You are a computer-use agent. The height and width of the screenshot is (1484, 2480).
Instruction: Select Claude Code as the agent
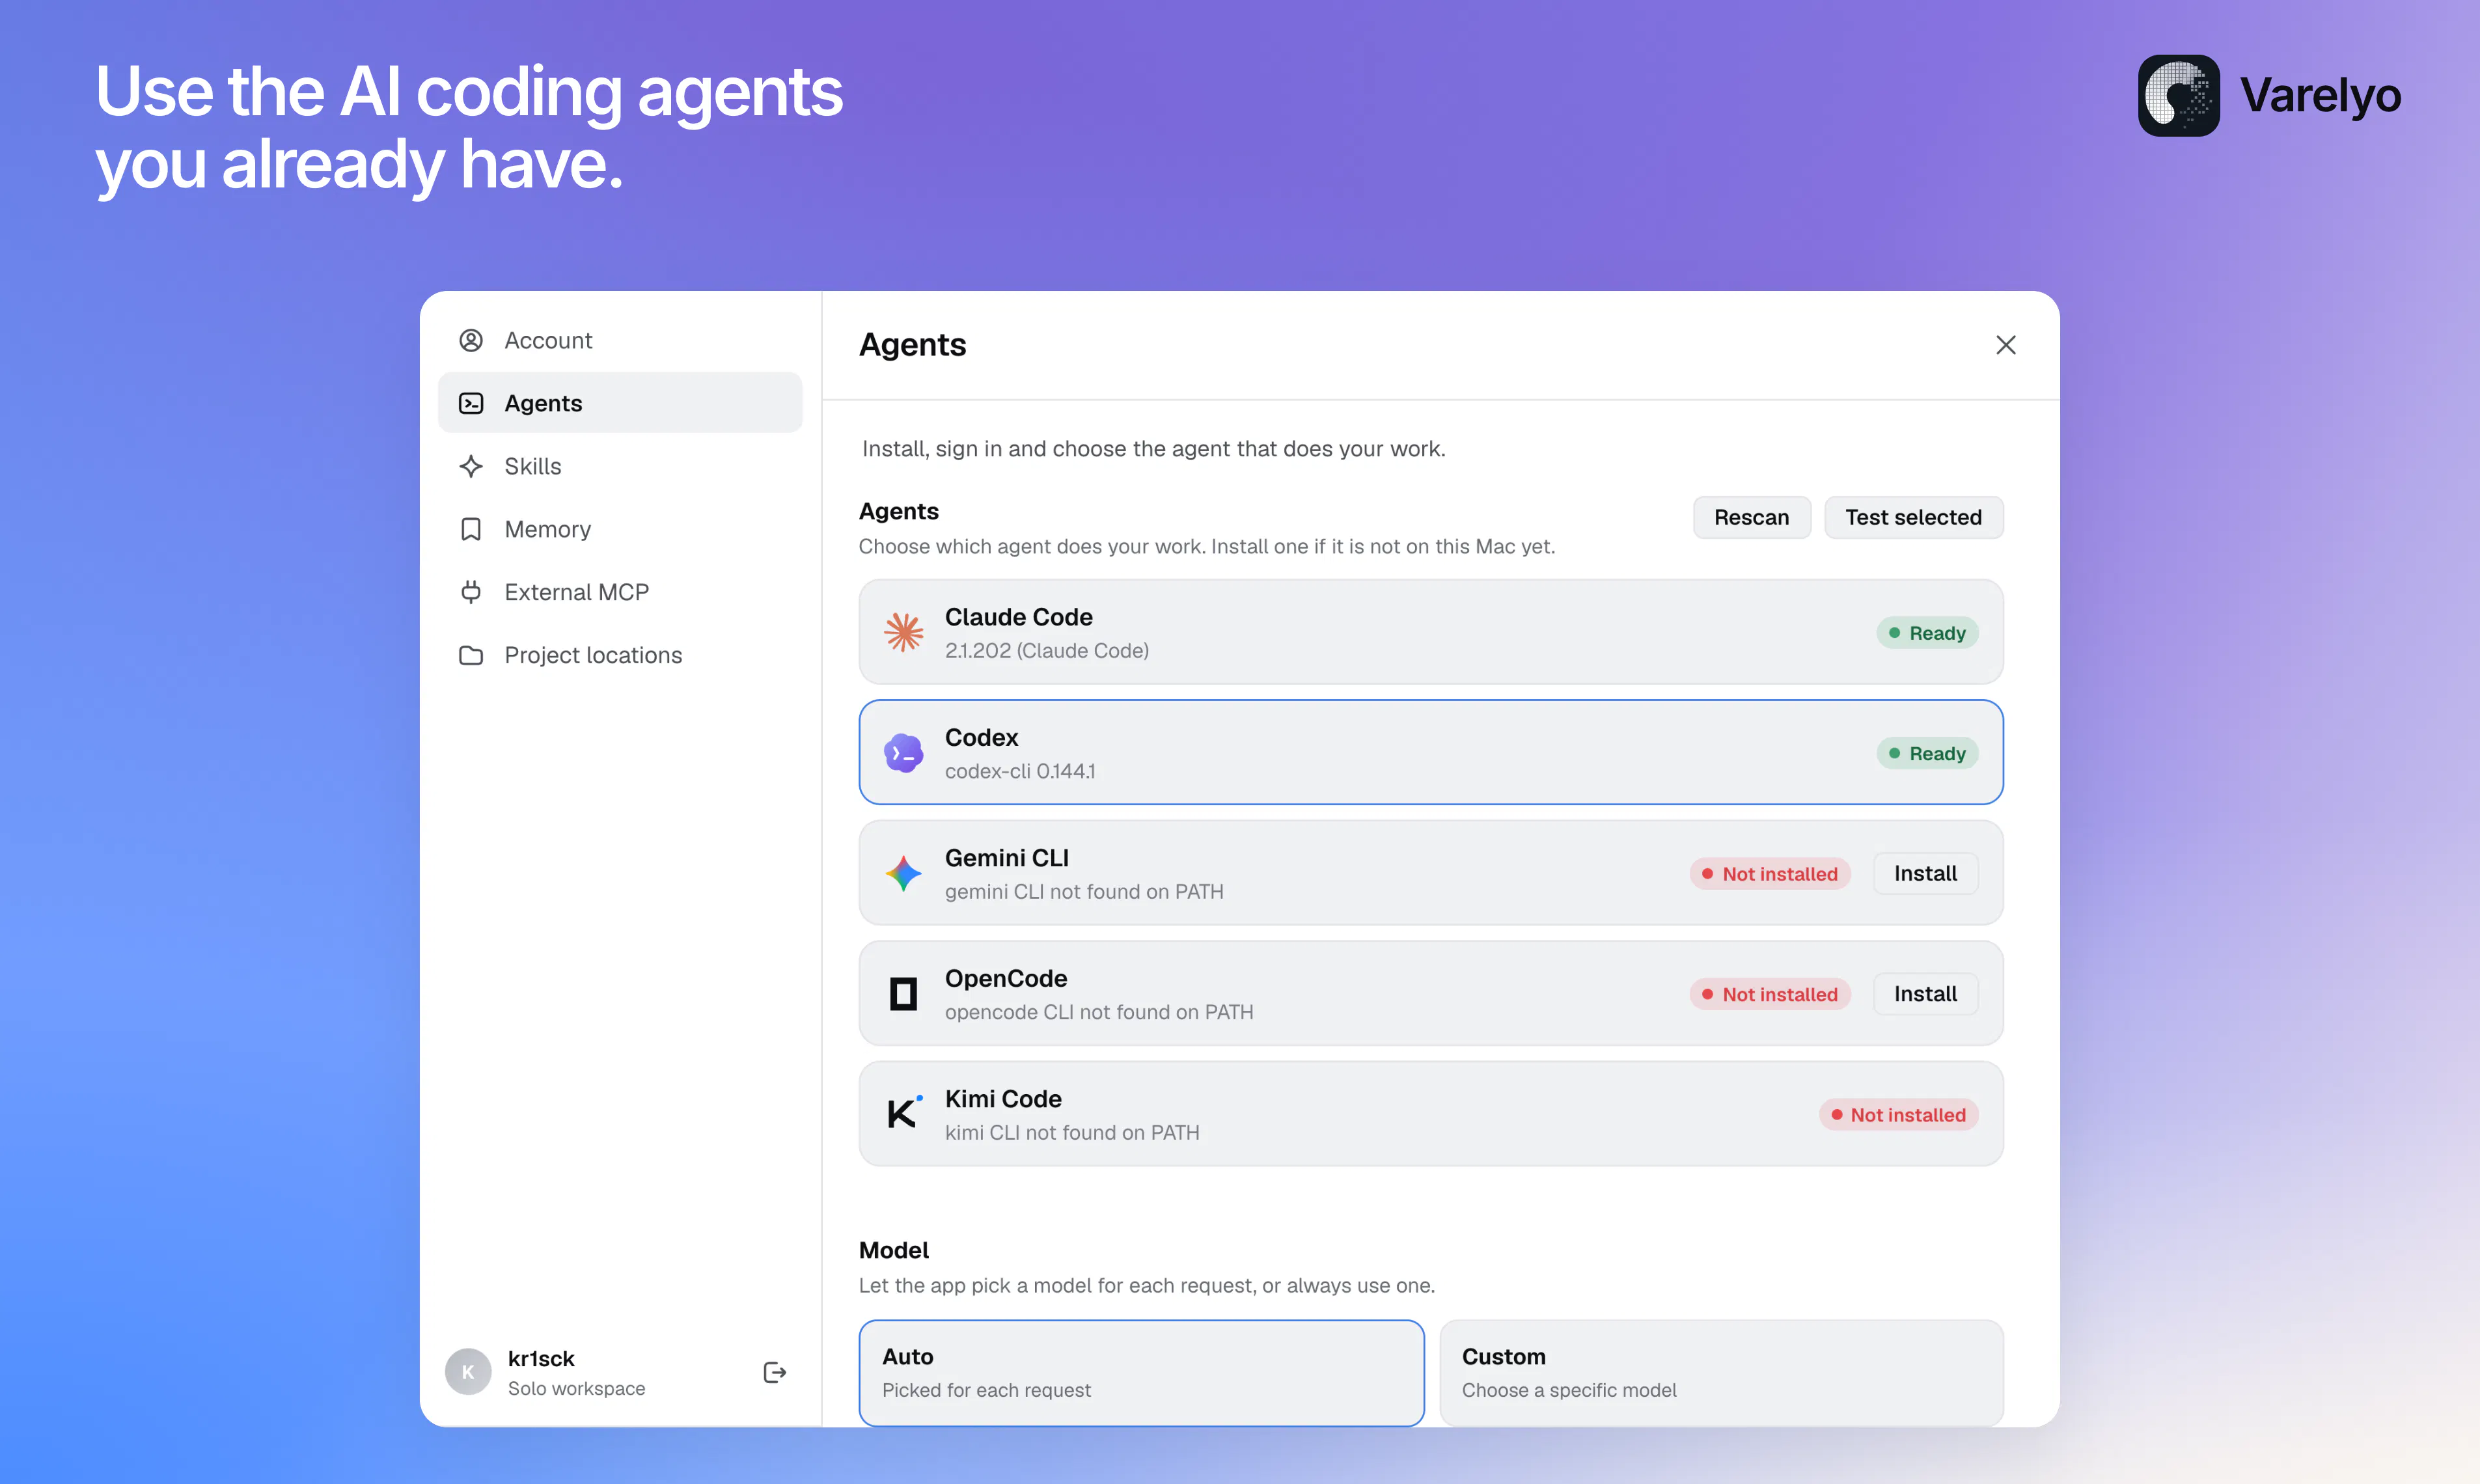coord(1431,632)
